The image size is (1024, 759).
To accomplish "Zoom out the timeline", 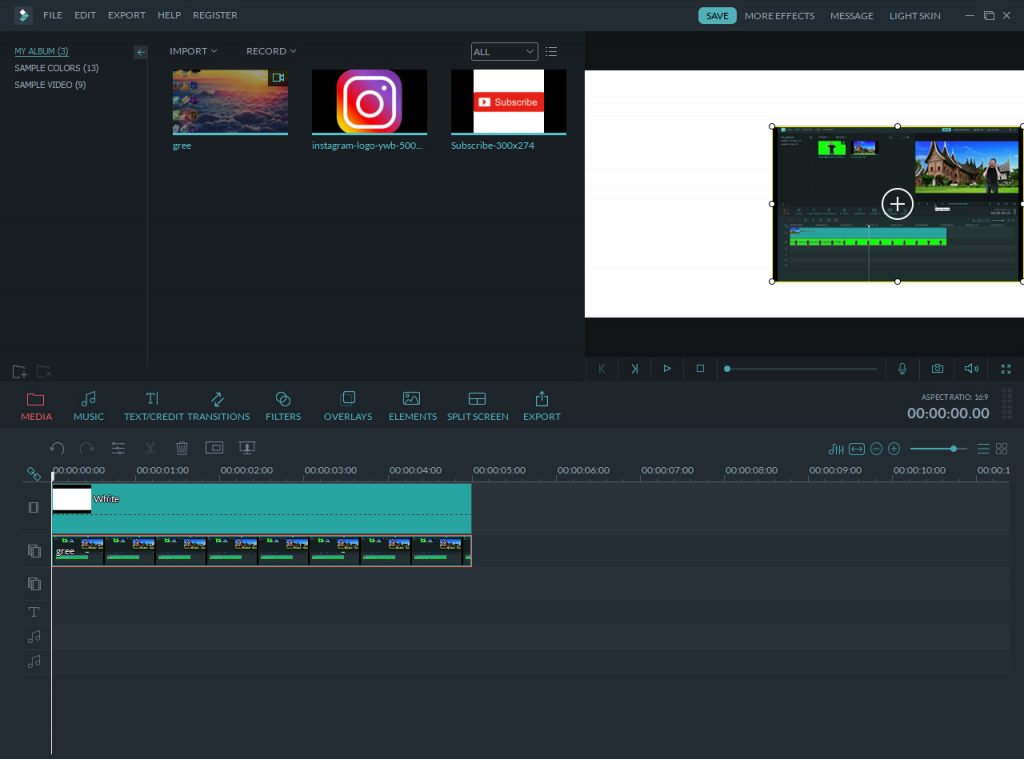I will coord(876,449).
